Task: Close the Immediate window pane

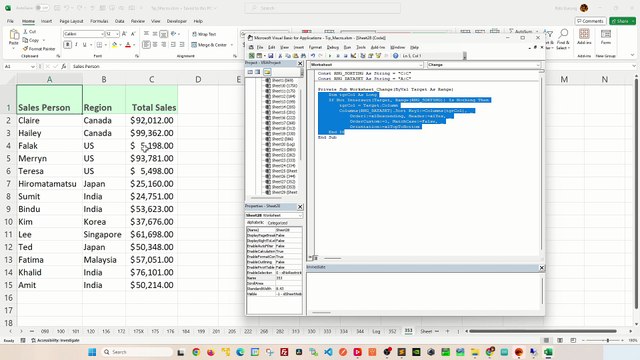Action: 542,268
